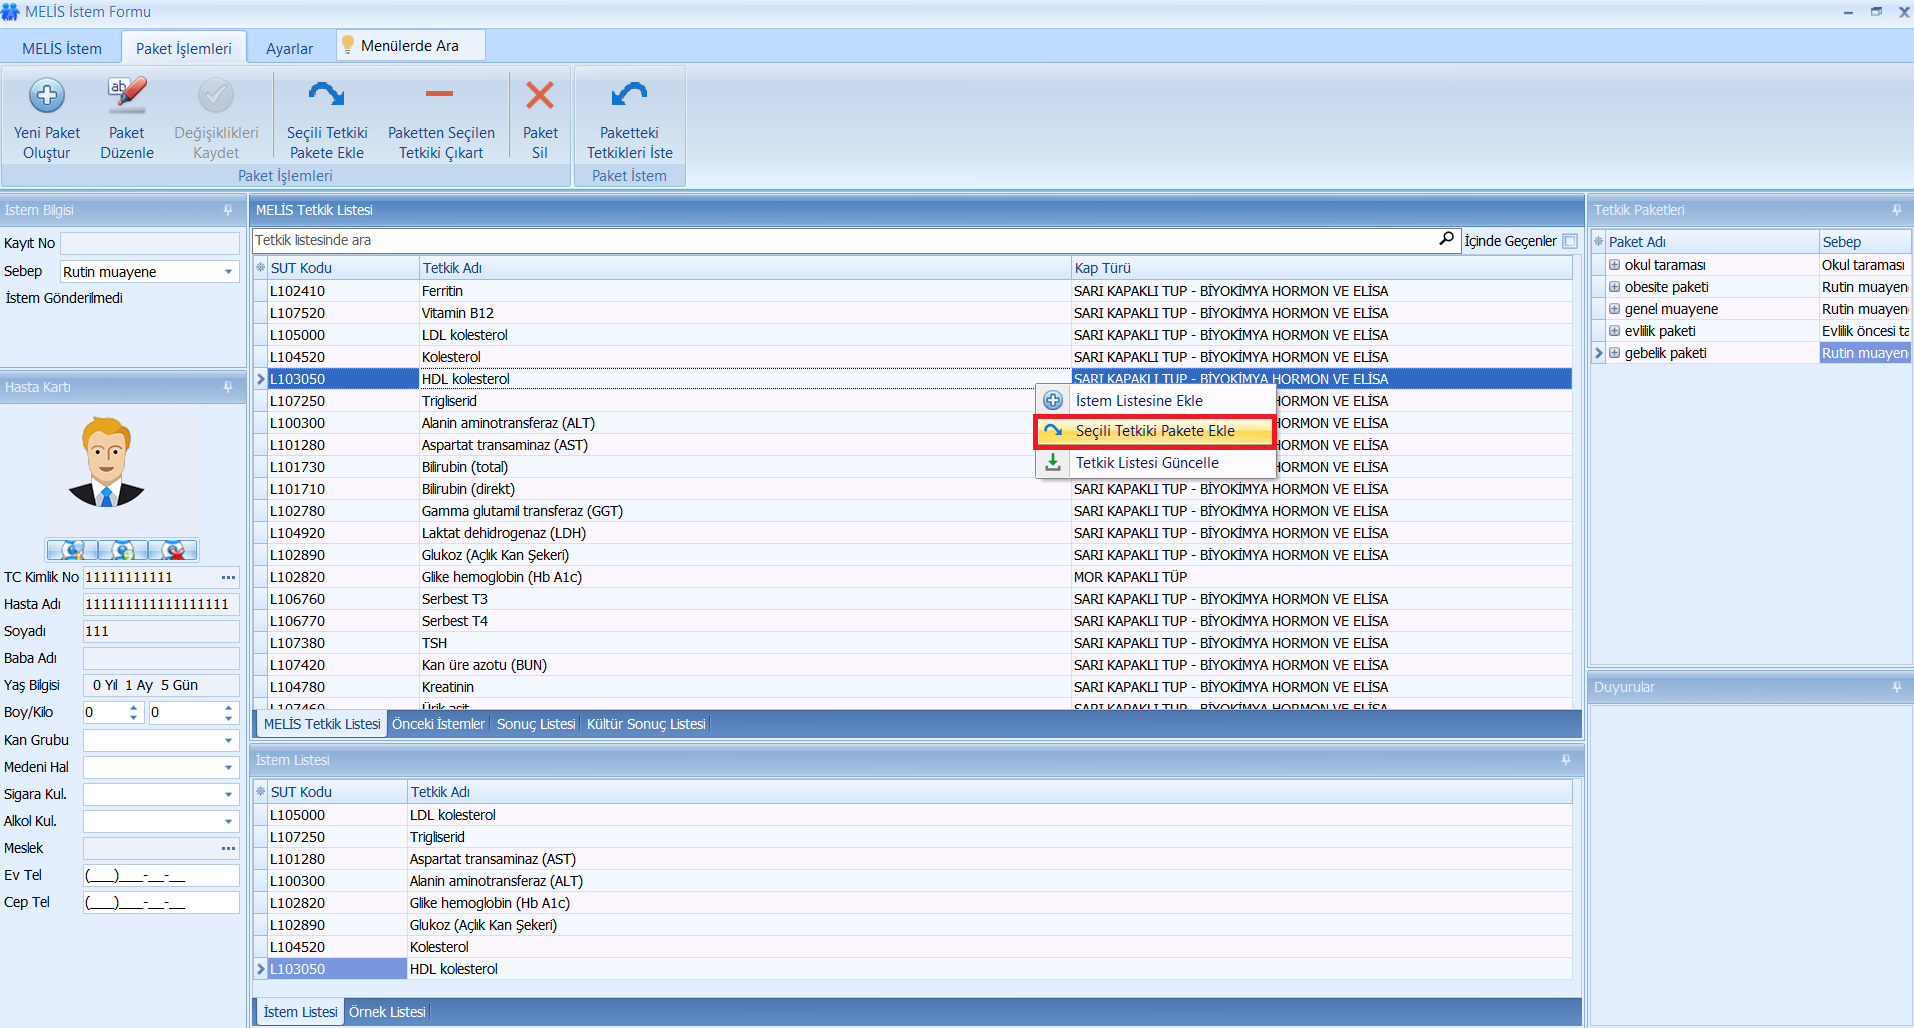
Task: Switch to Önceki İstemler tab
Action: pyautogui.click(x=438, y=724)
